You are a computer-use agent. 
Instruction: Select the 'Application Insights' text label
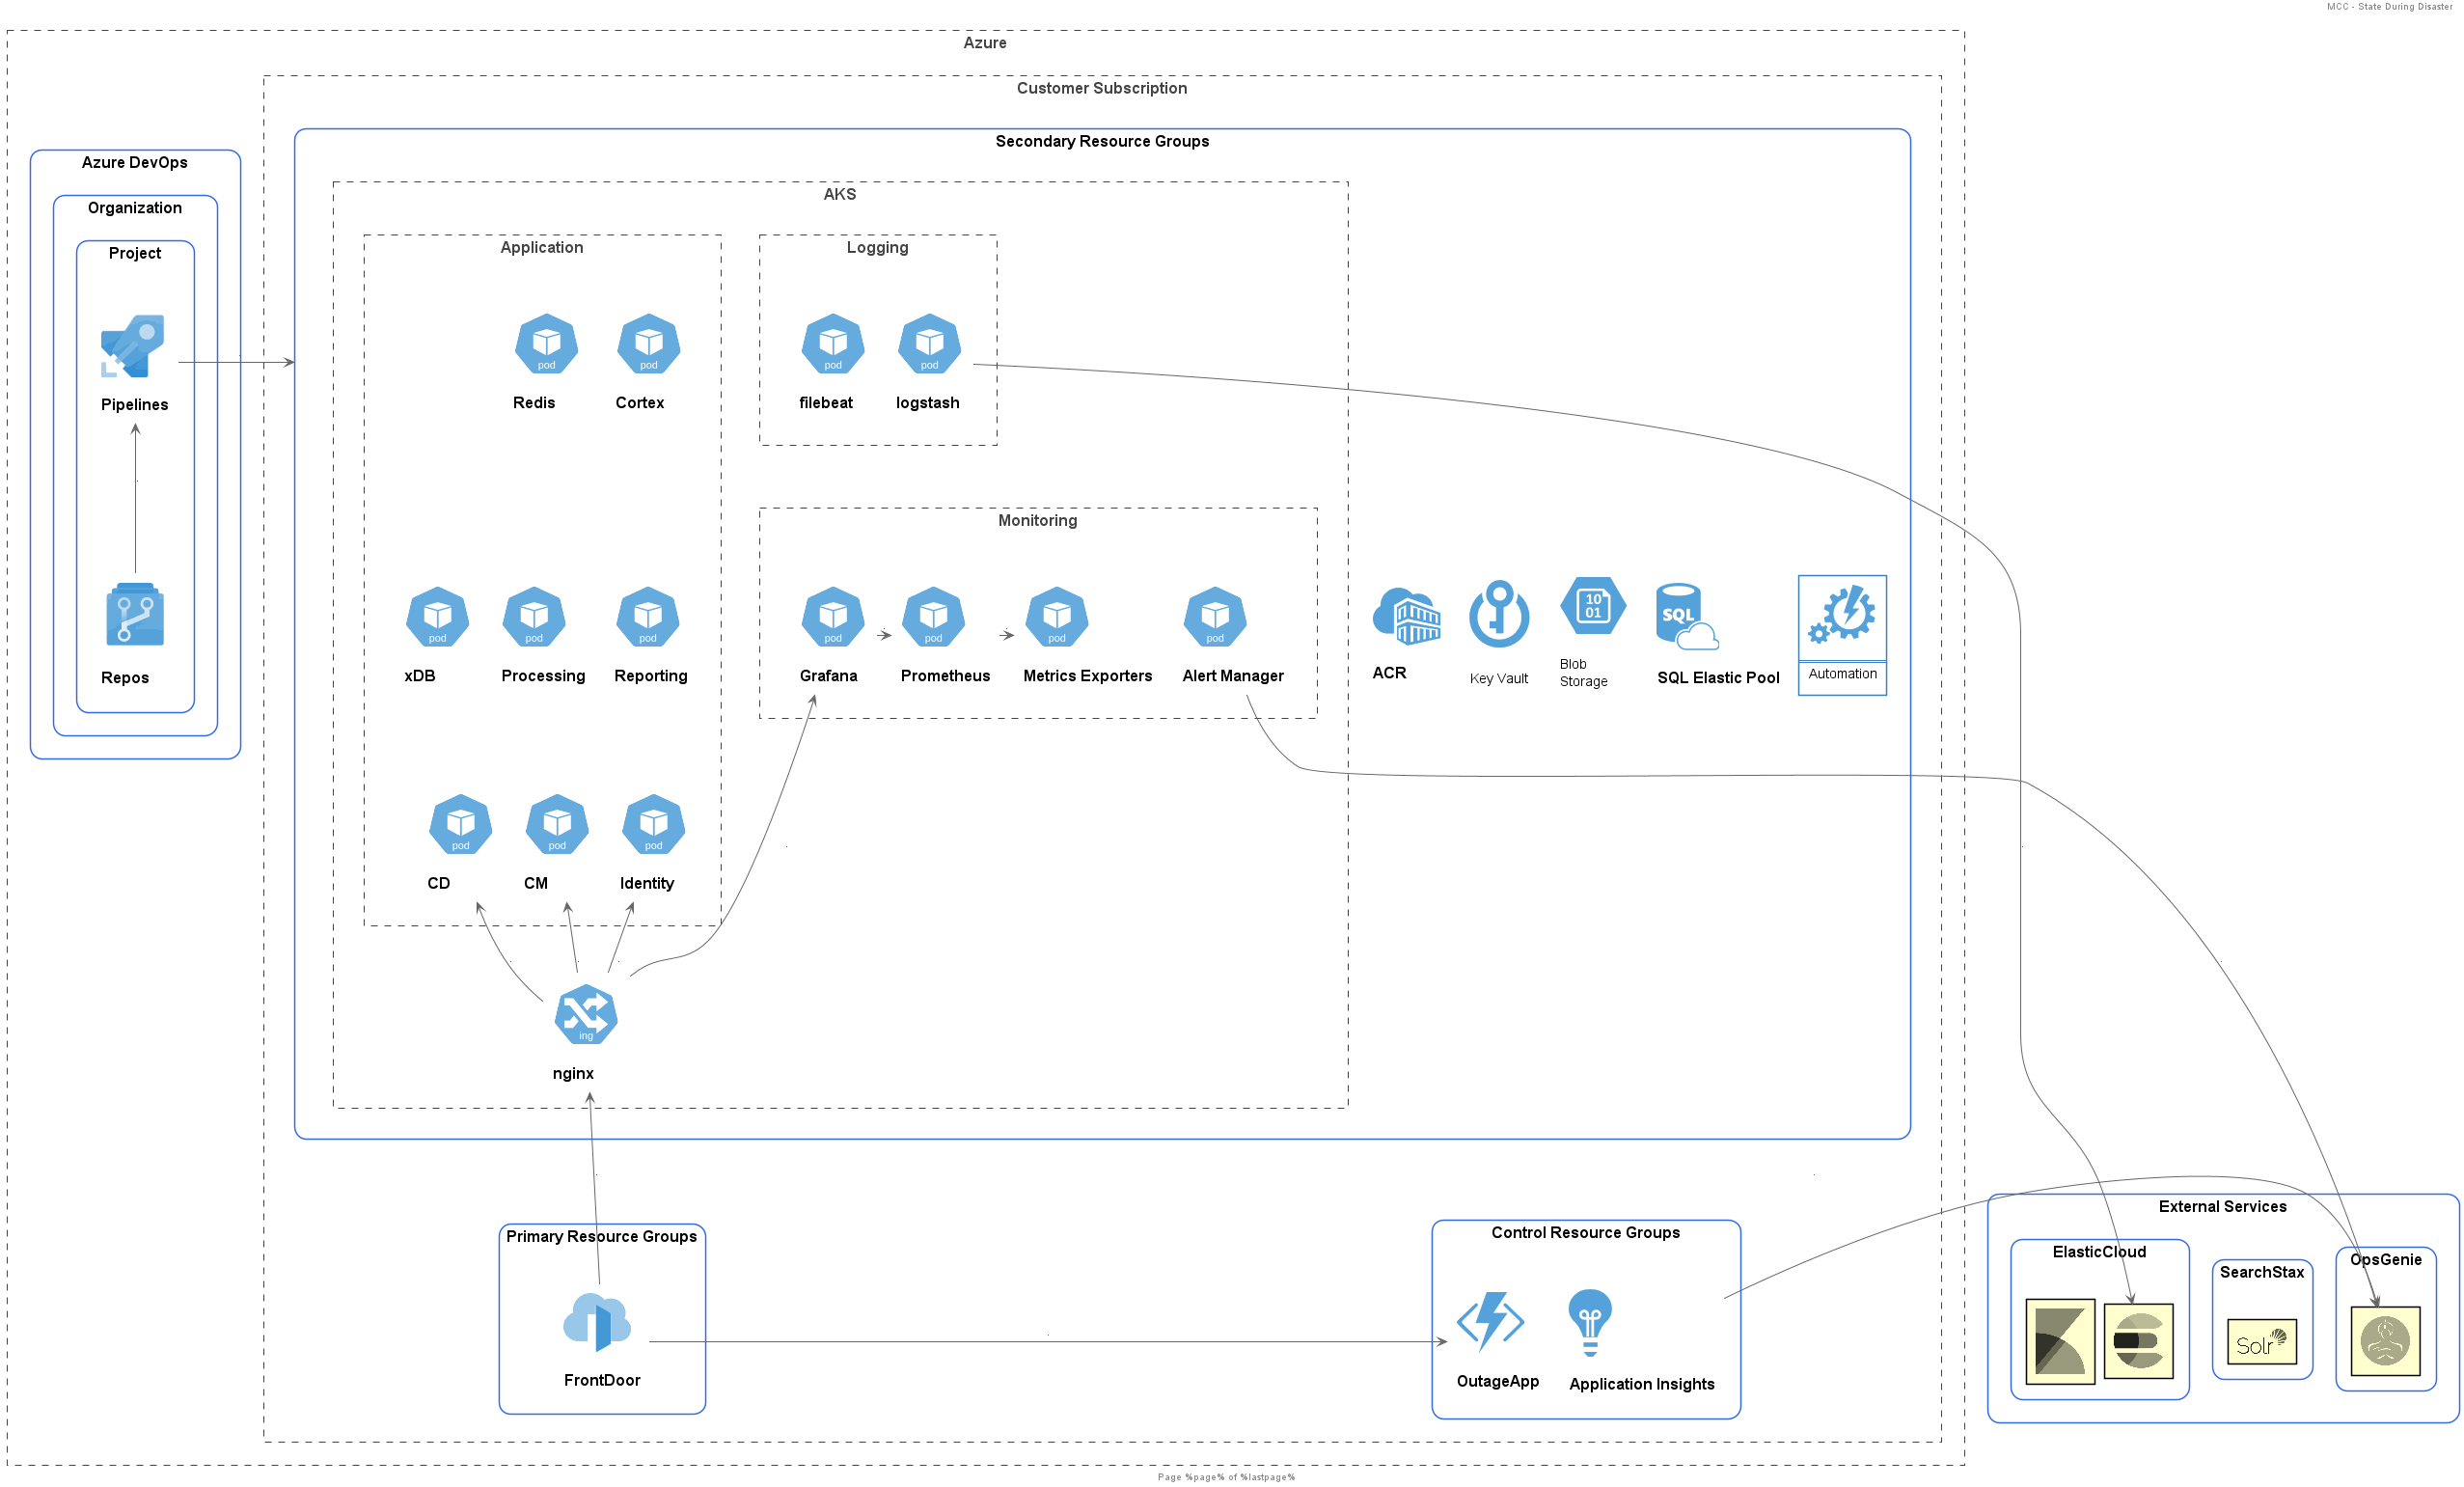1642,1384
